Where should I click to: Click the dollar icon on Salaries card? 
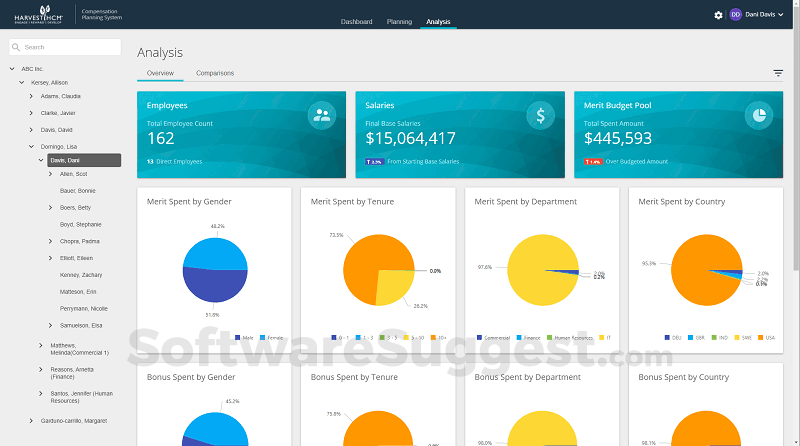click(x=540, y=115)
